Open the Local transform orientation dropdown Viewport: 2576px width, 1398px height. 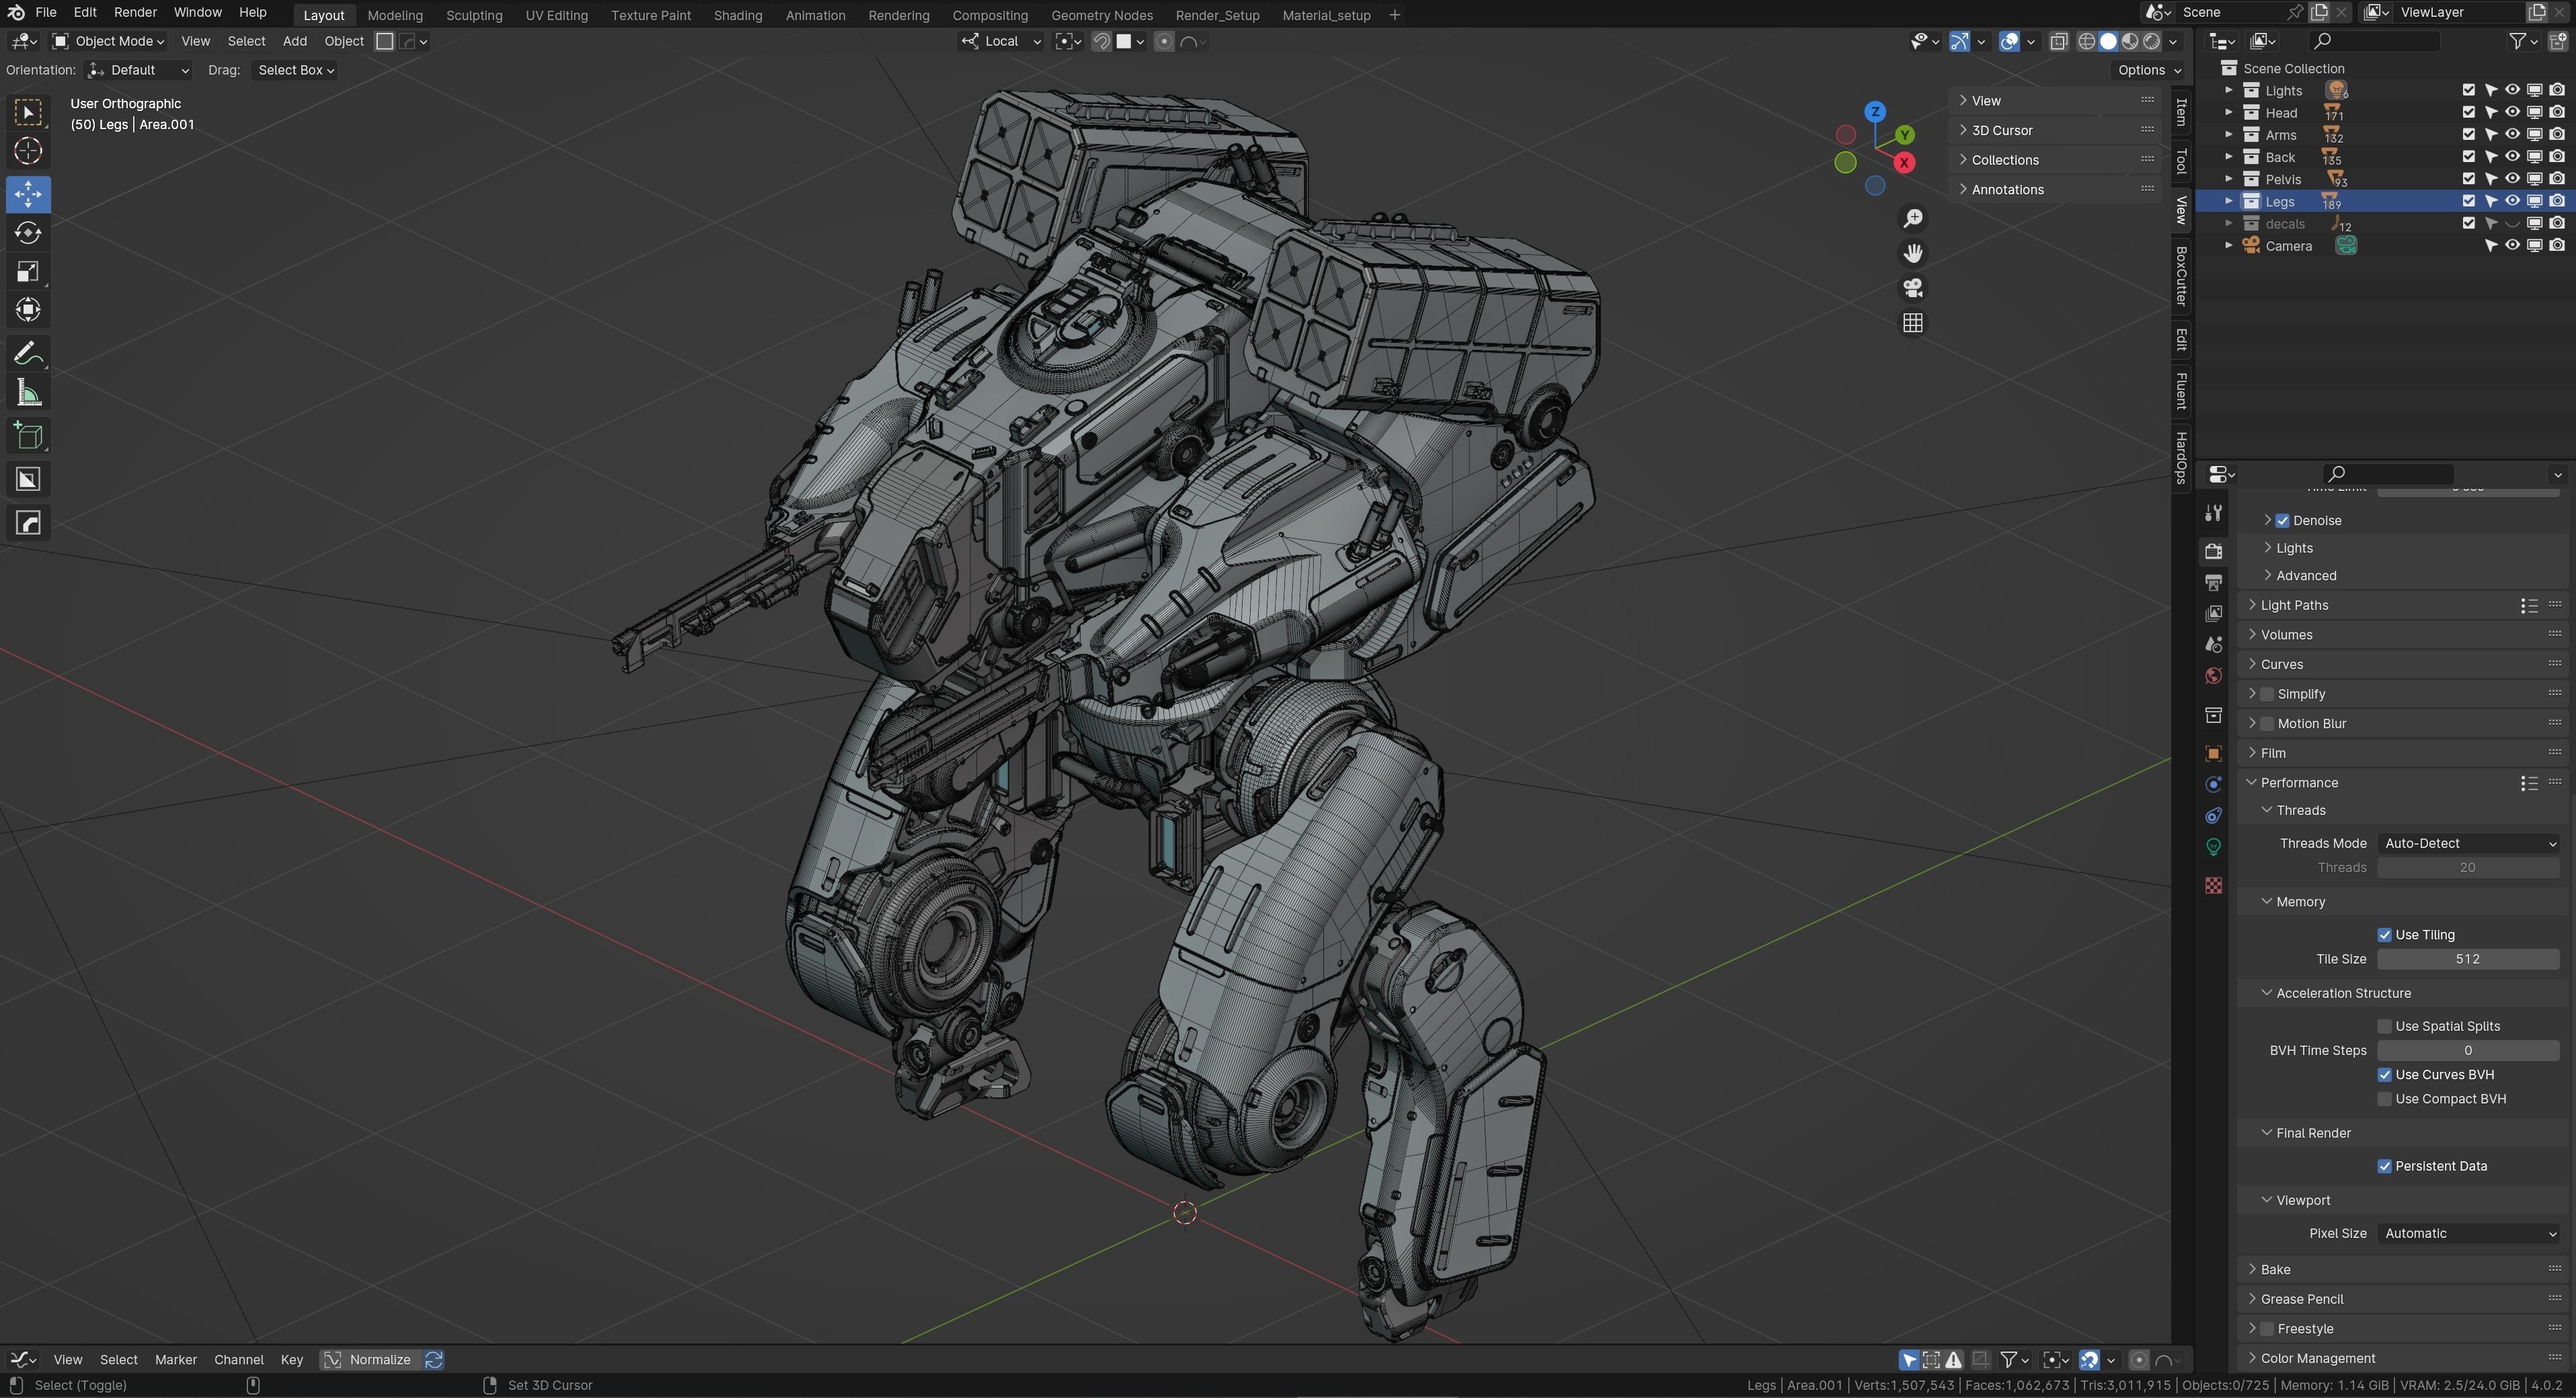(x=1002, y=41)
